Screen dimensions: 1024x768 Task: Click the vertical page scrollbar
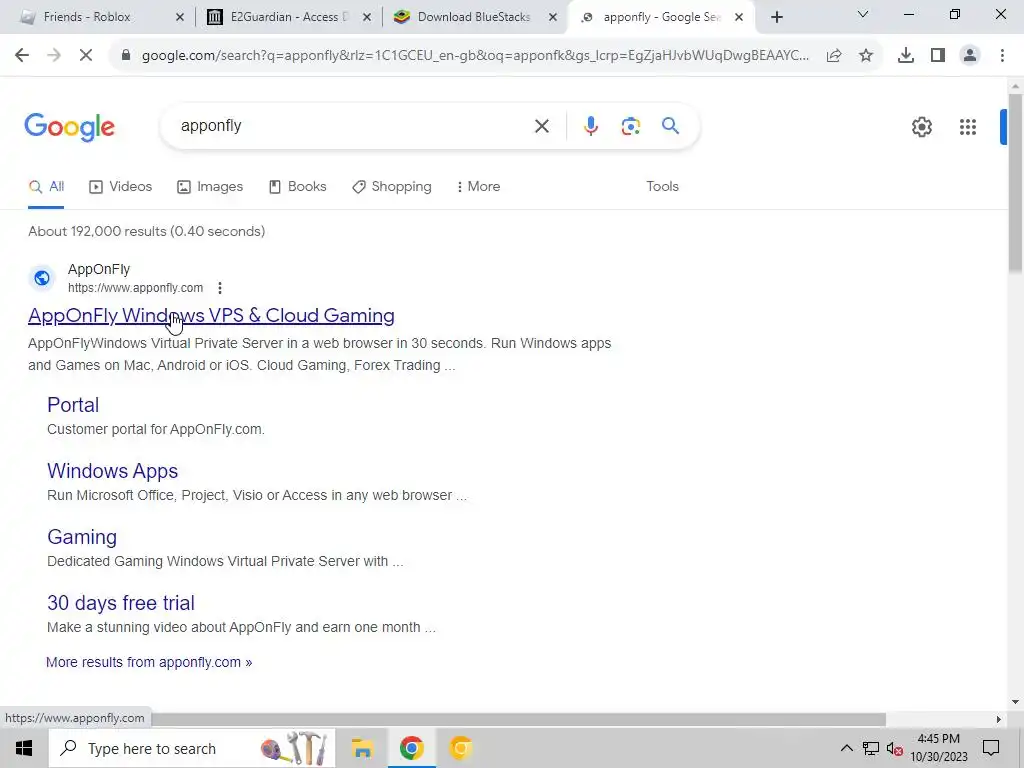point(1016,183)
